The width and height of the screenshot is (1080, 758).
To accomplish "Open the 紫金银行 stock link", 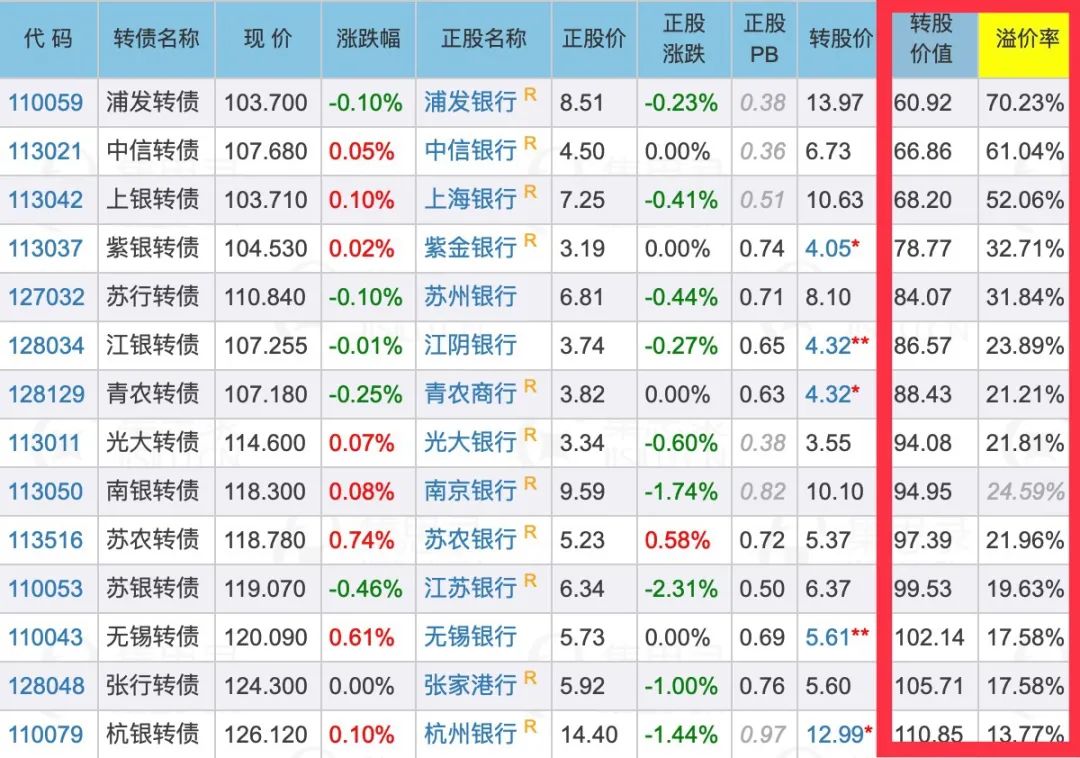I will point(470,249).
